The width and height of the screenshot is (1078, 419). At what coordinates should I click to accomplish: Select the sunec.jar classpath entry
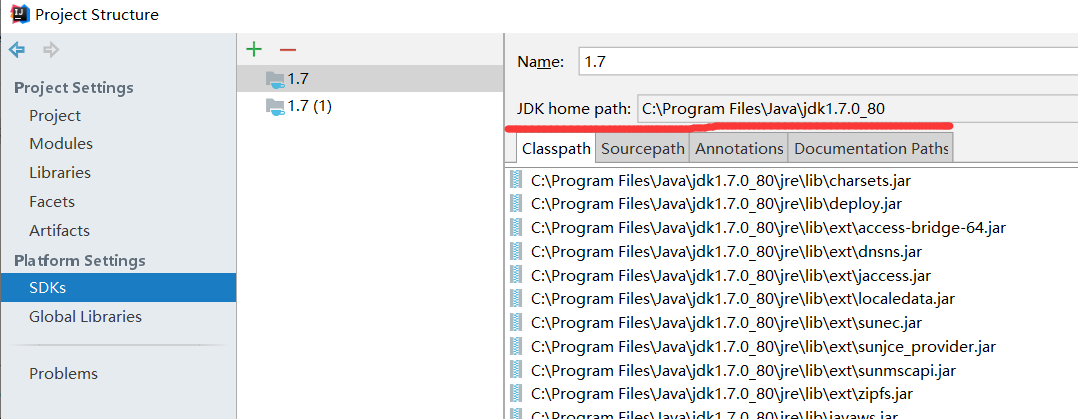point(726,323)
